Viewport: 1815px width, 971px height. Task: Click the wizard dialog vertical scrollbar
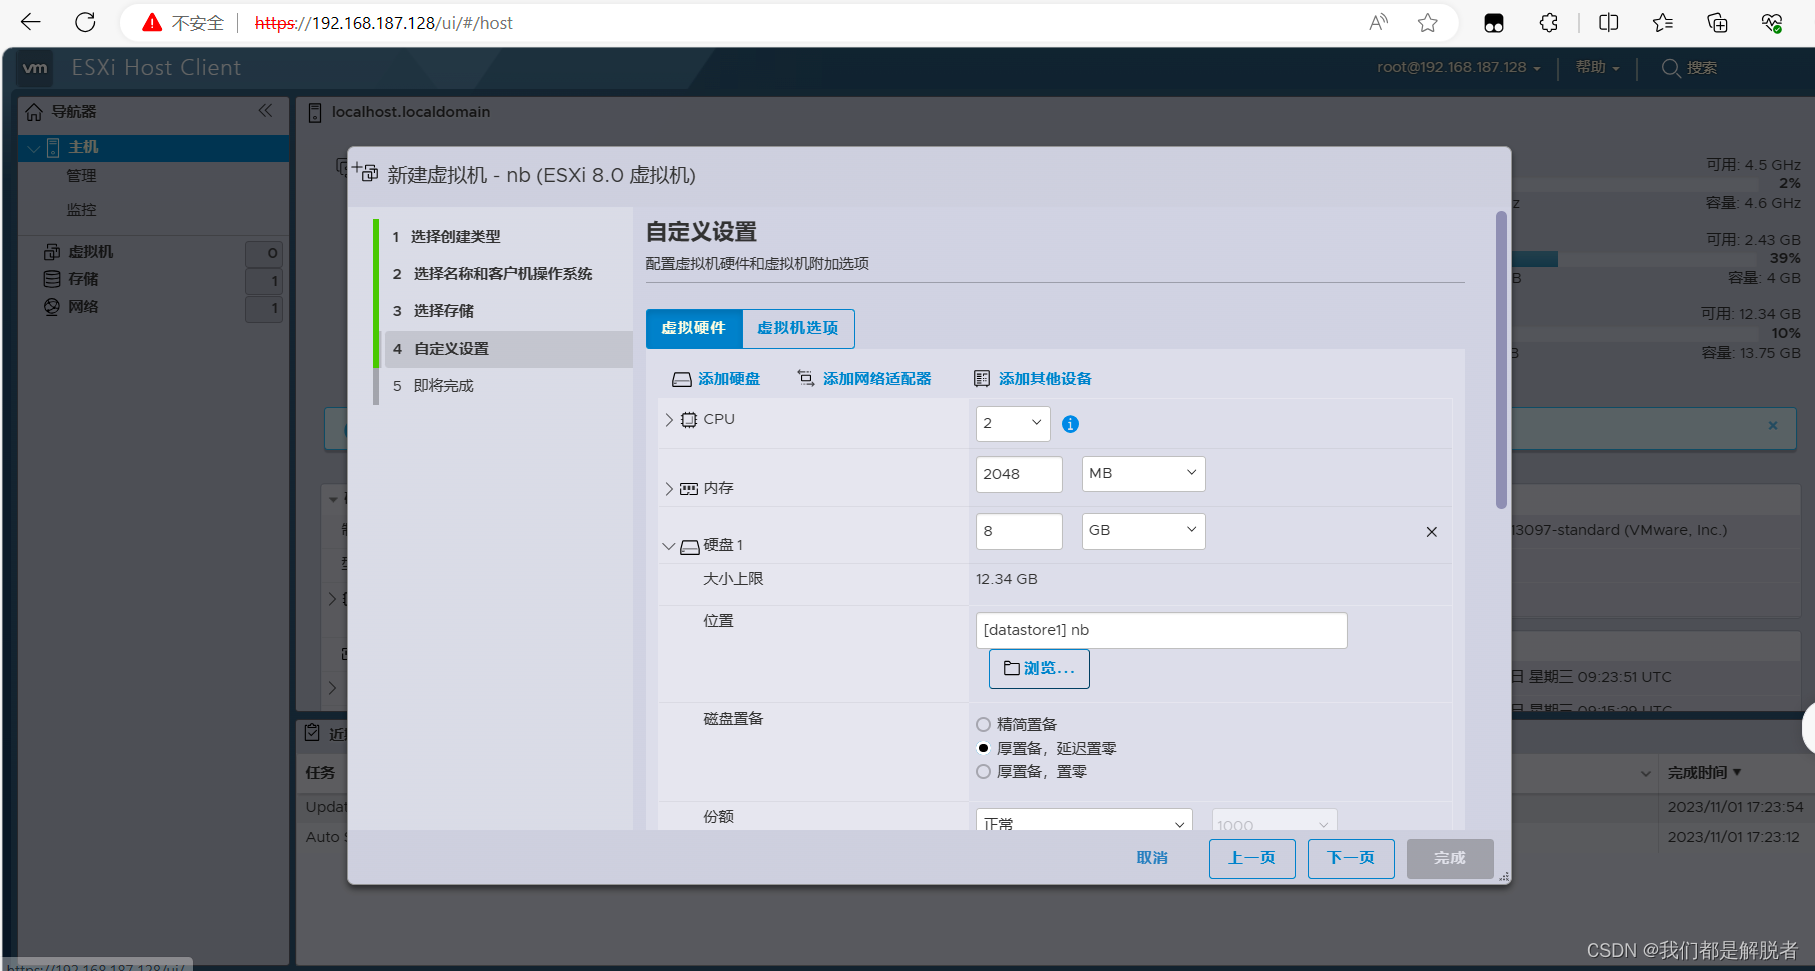[x=1501, y=360]
